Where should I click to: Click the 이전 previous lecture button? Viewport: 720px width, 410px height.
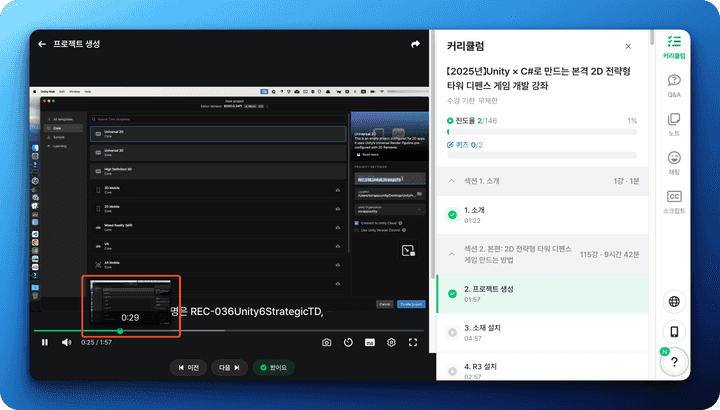tap(188, 367)
